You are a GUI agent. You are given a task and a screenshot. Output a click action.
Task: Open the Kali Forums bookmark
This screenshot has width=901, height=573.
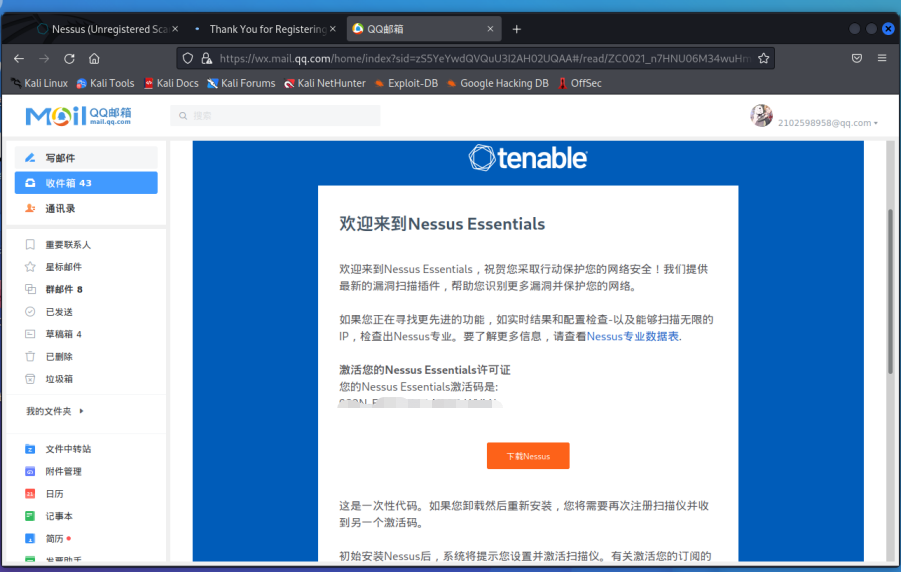tap(241, 83)
